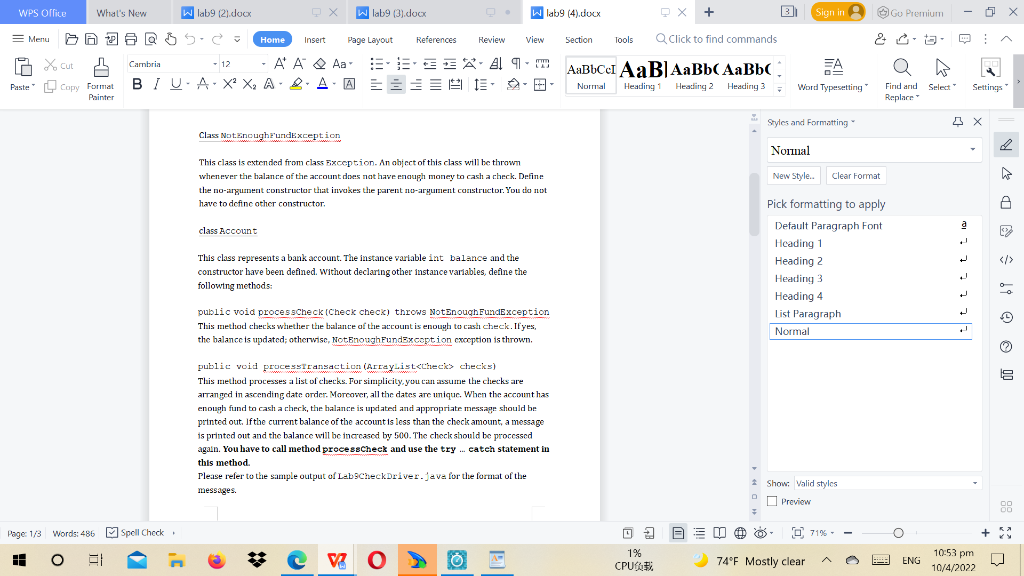Apply strikethrough to text
The height and width of the screenshot is (576, 1024).
[x=203, y=84]
